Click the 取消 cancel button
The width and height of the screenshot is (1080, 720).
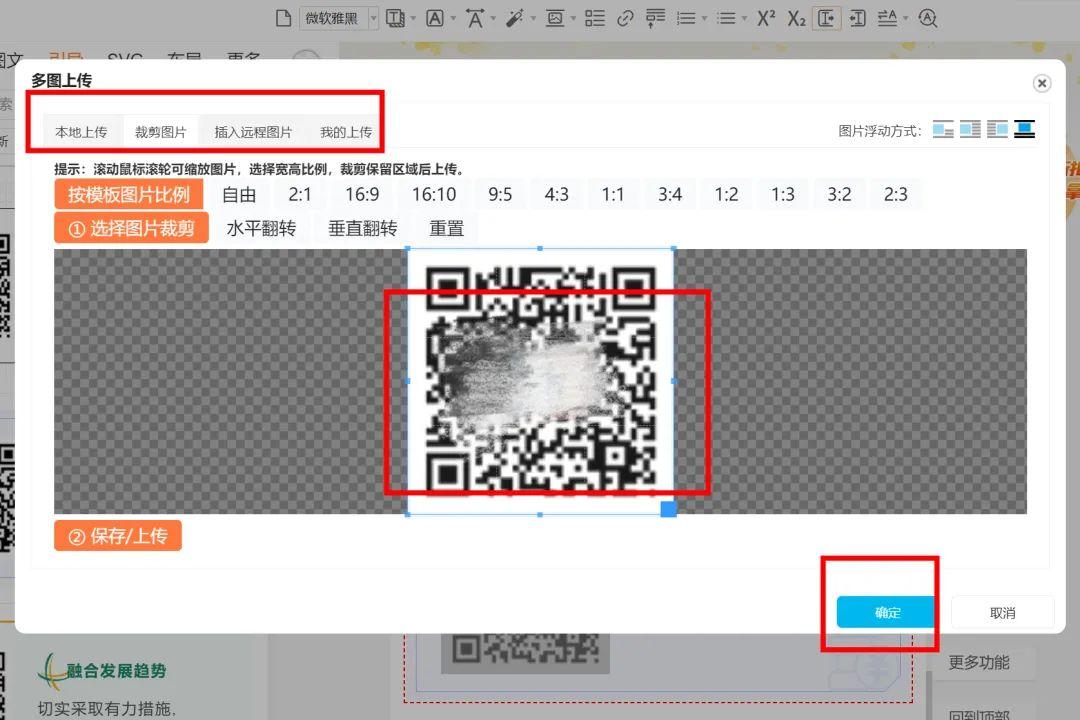point(1002,613)
